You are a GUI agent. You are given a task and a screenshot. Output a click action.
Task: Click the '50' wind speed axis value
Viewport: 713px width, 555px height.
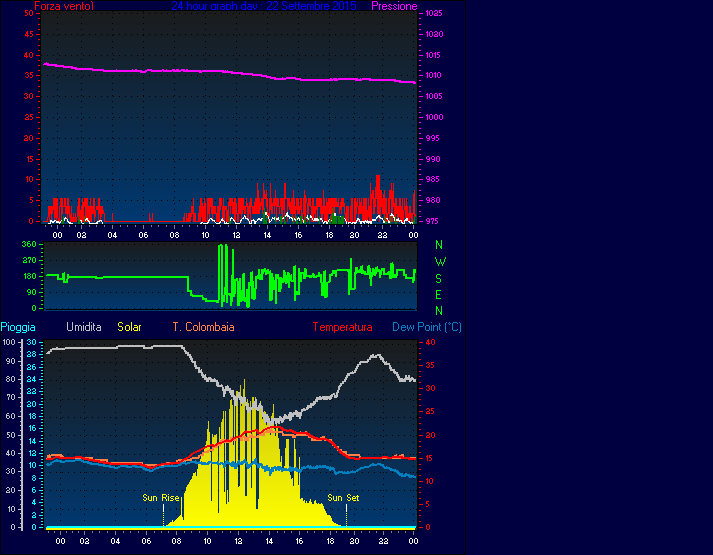(x=29, y=13)
